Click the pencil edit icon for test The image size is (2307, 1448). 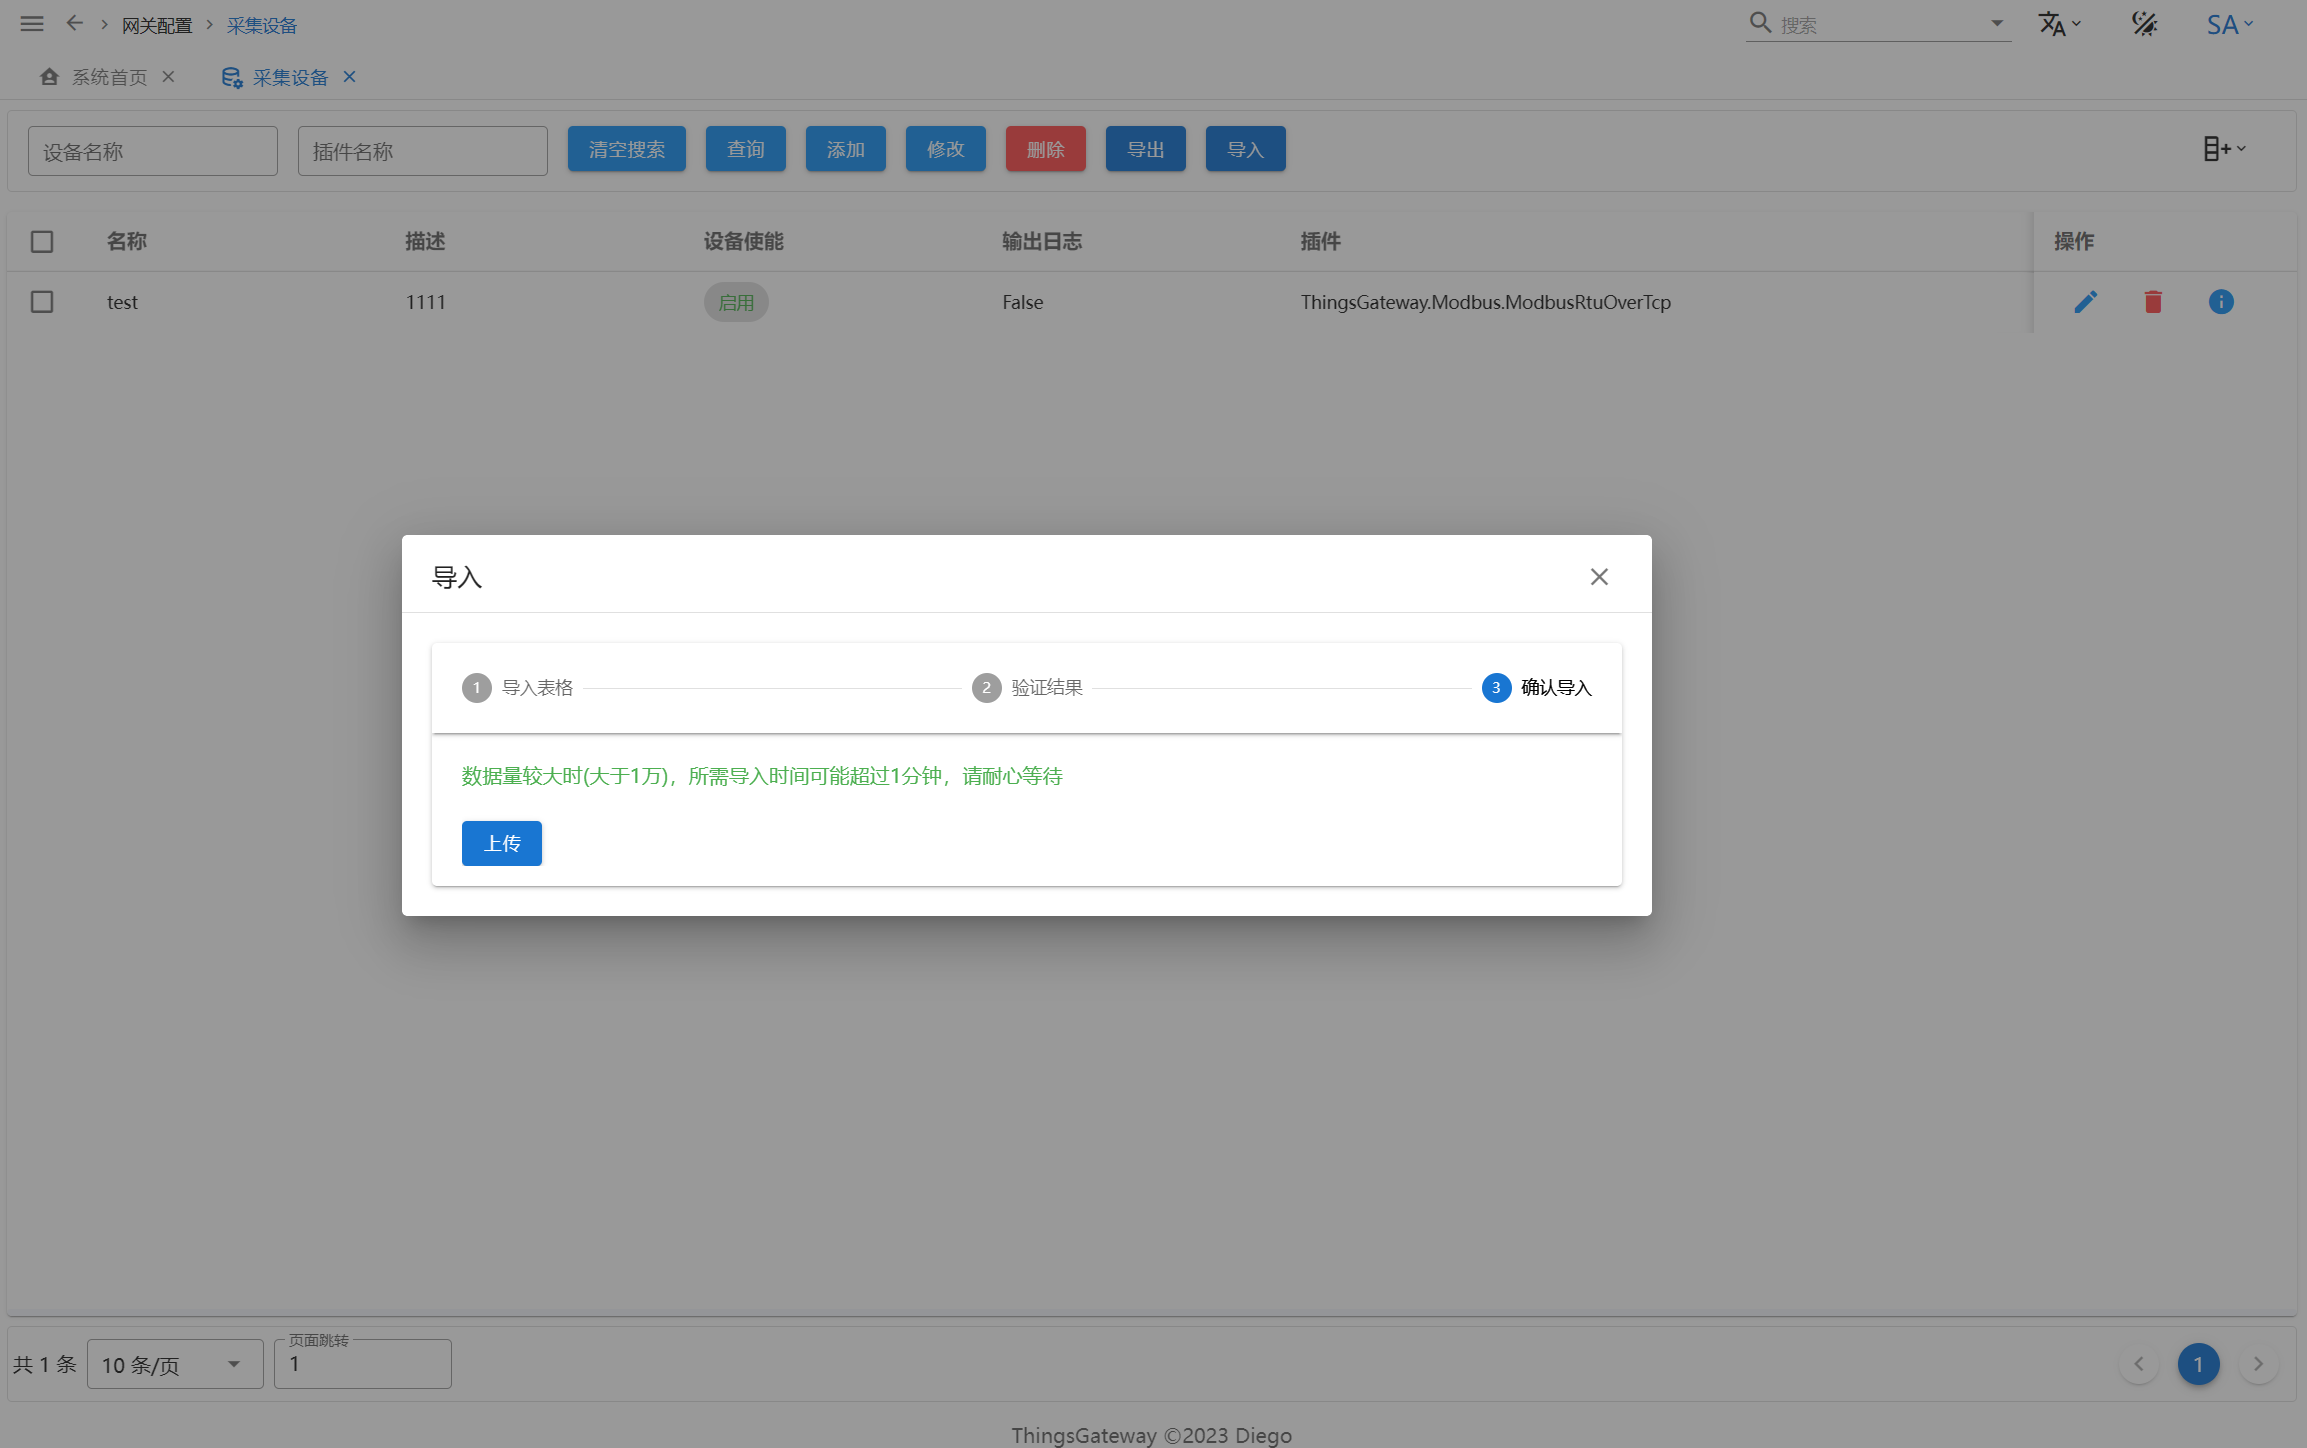click(x=2085, y=302)
